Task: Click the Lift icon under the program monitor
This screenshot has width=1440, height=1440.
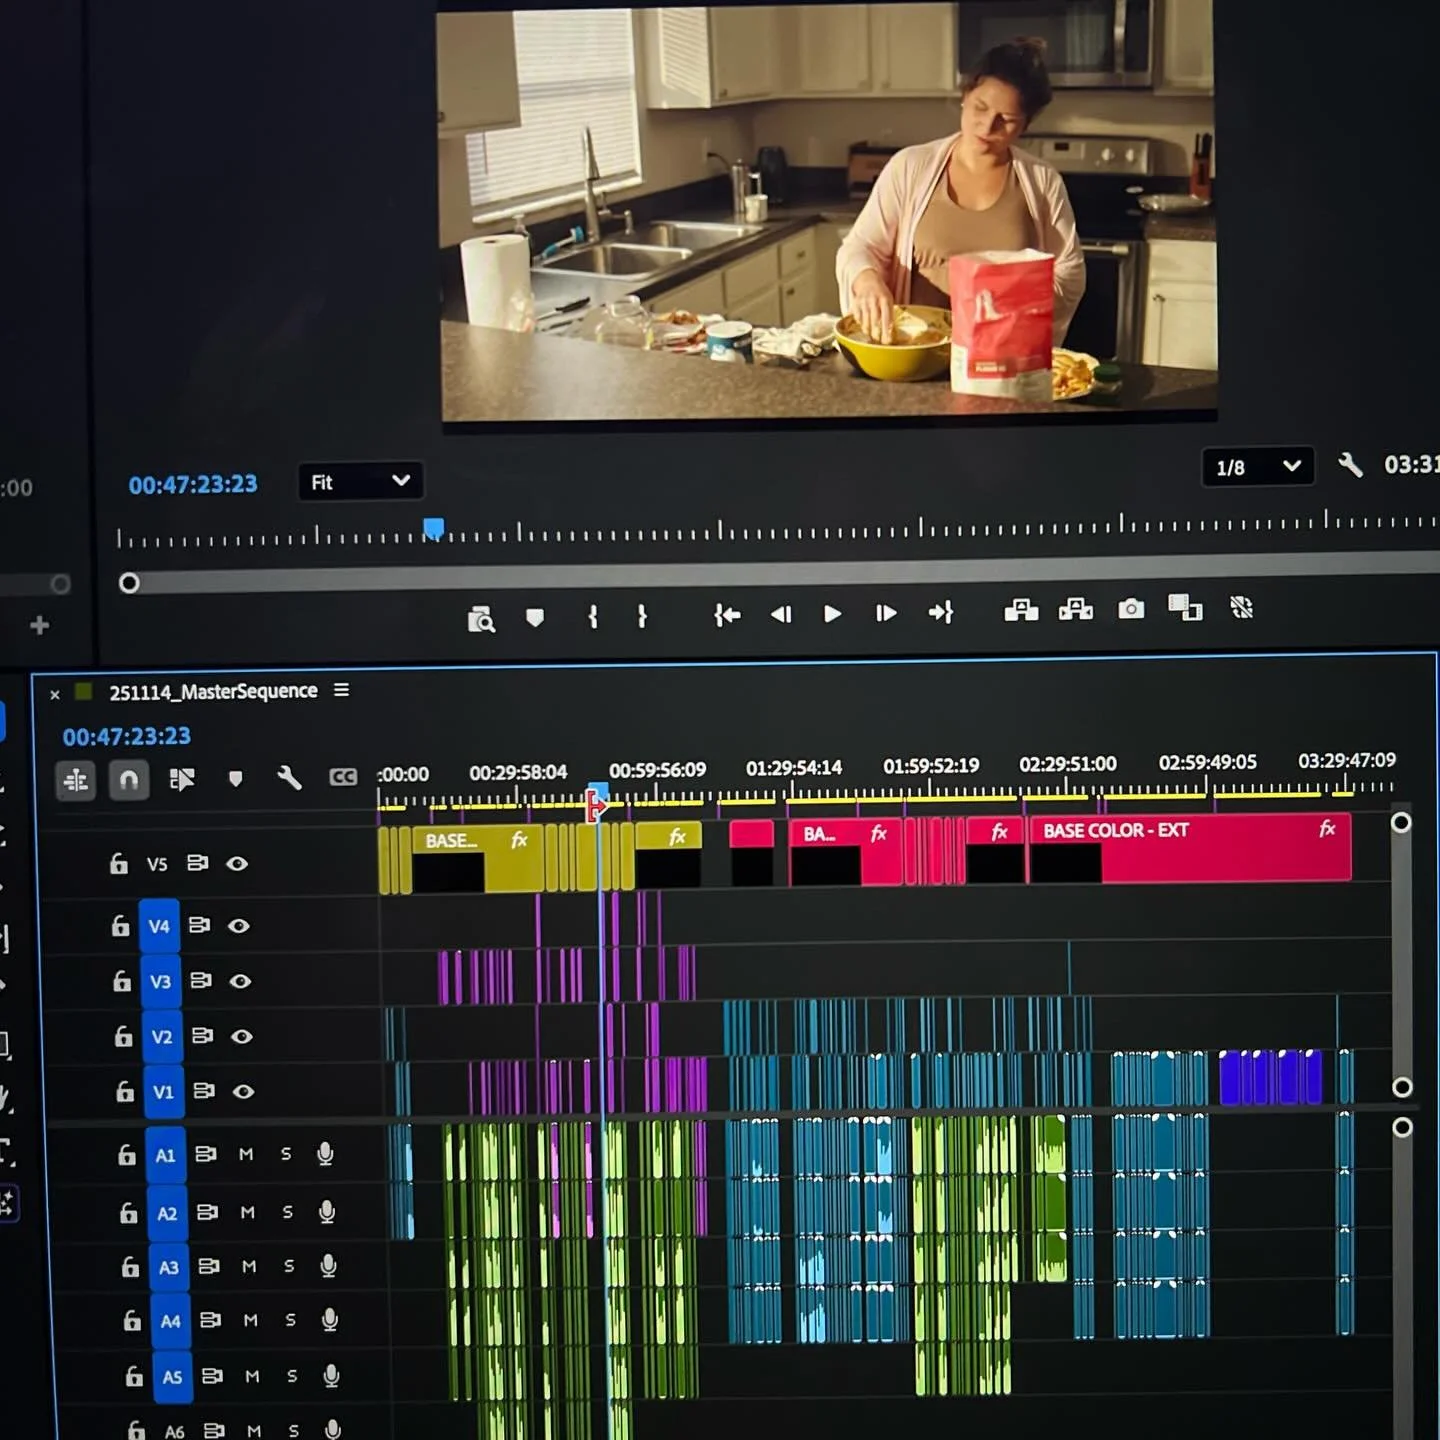Action: coord(1021,610)
